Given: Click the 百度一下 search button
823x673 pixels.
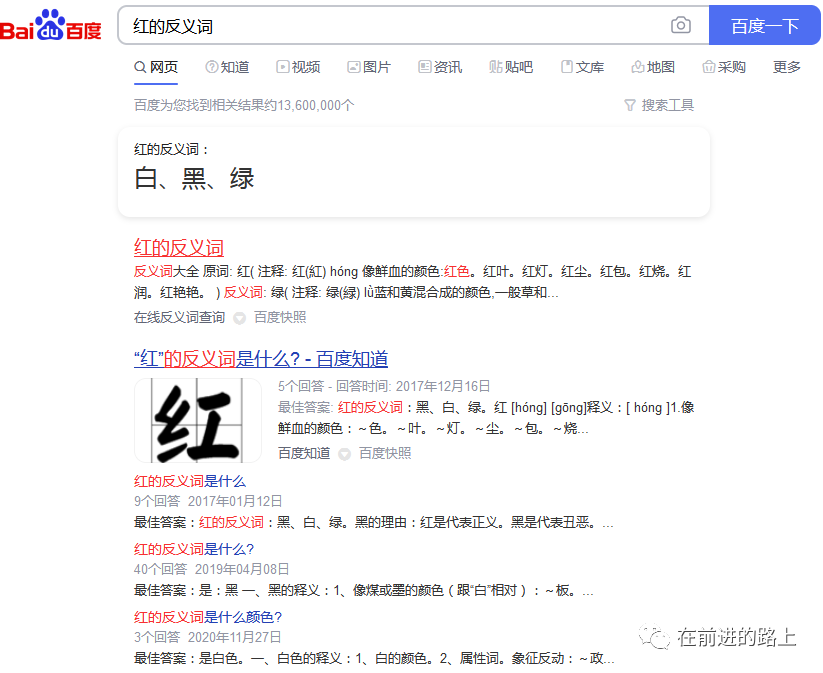Looking at the screenshot, I should click(x=765, y=25).
